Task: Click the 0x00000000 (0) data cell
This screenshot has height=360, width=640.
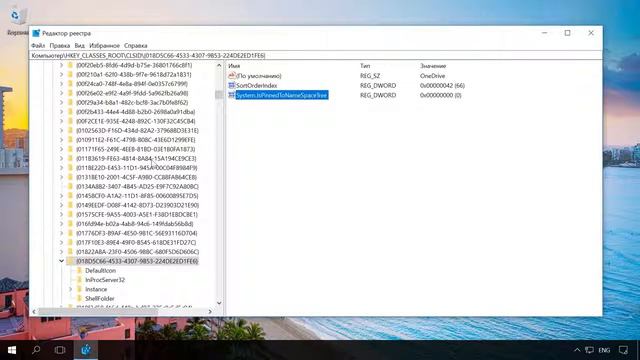Action: 440,95
